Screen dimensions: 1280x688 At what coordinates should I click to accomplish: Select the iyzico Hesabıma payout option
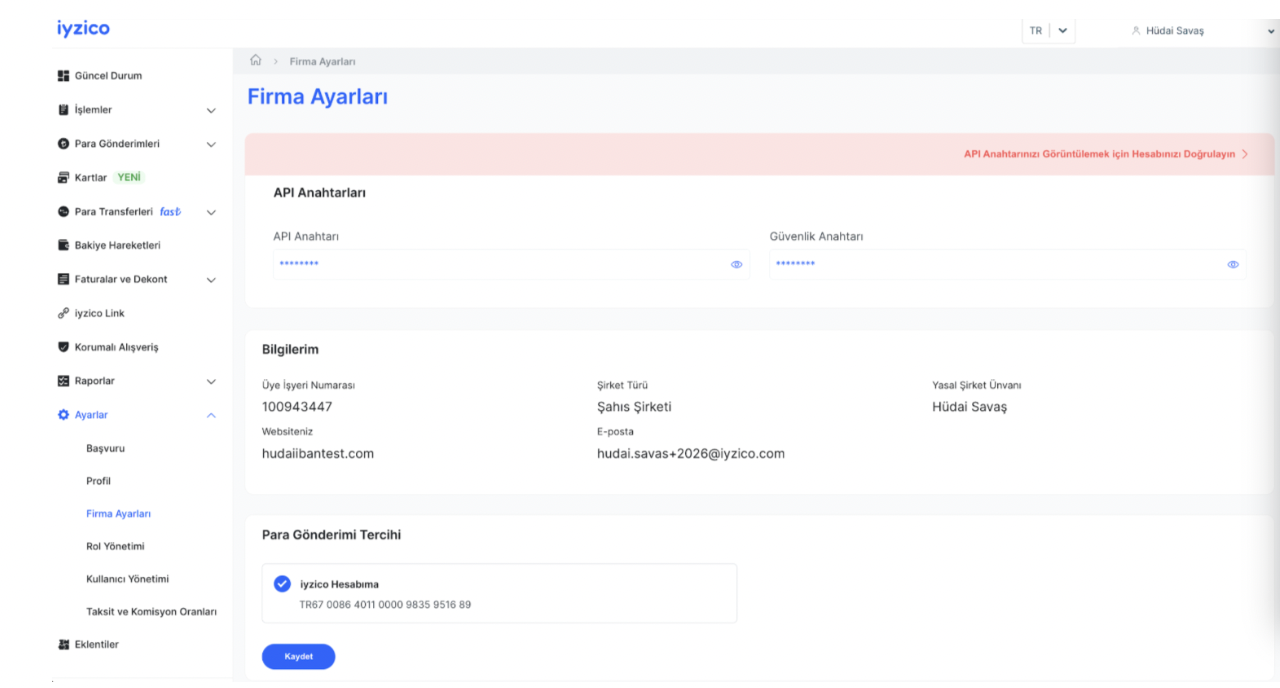click(282, 584)
